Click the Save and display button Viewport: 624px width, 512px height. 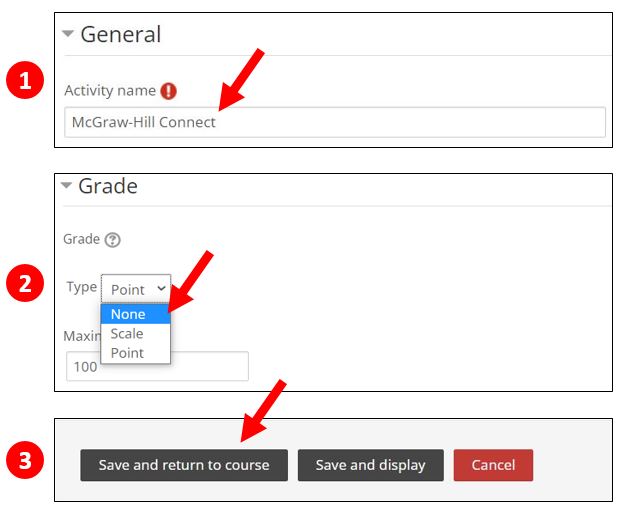coord(370,465)
